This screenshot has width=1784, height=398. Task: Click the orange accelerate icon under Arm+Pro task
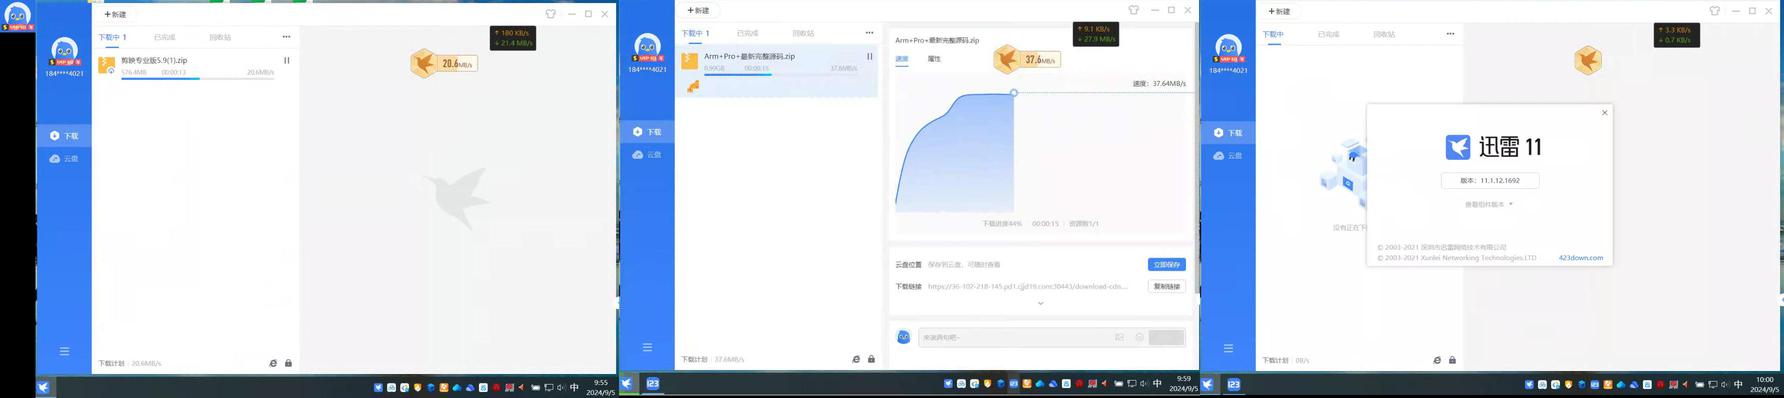692,86
